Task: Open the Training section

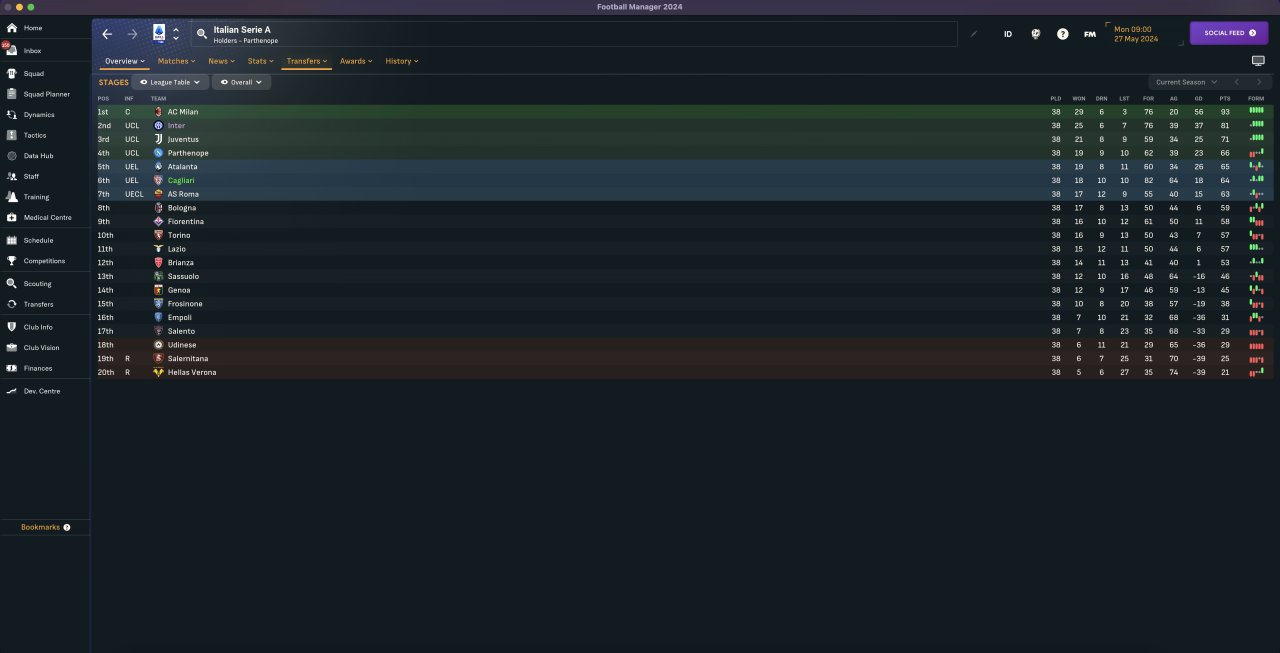Action: [36, 197]
